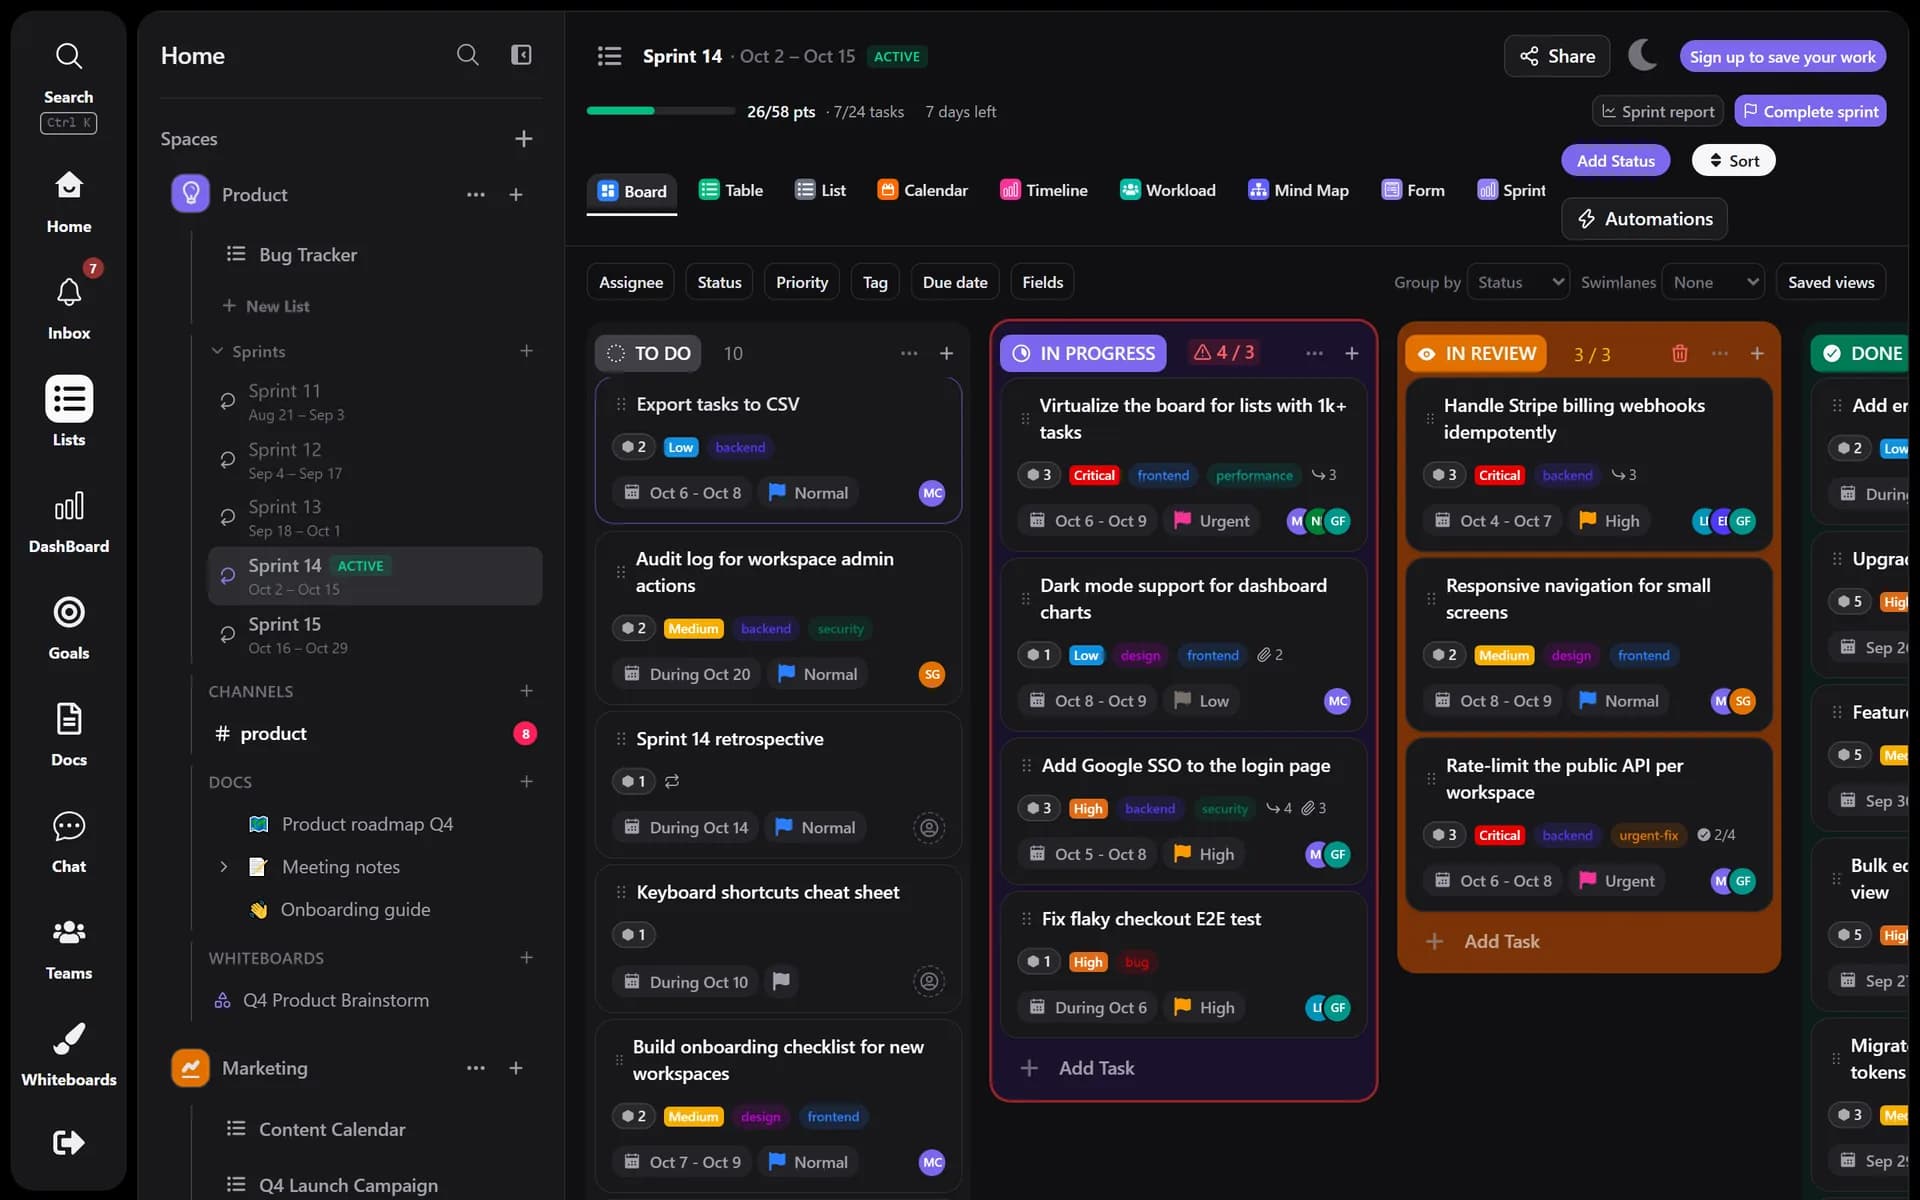Go to DashBoard in the left rail
The width and height of the screenshot is (1920, 1200).
(x=68, y=523)
